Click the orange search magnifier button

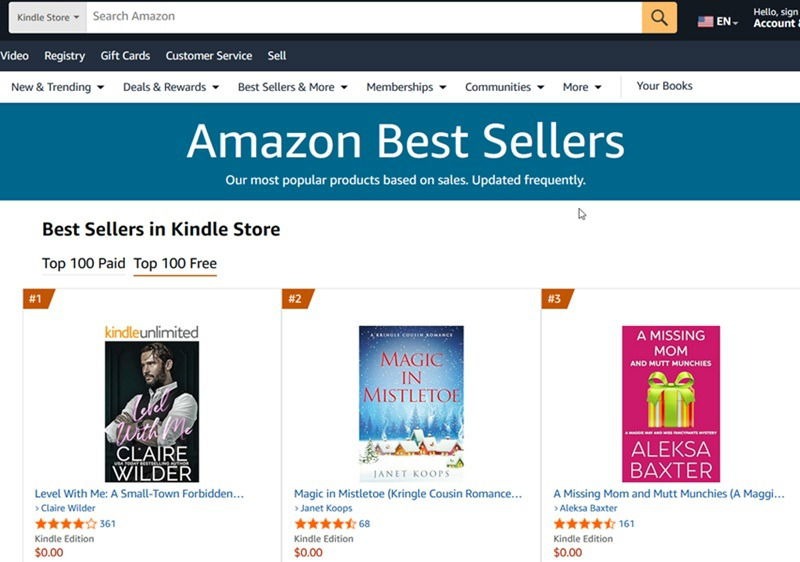[x=659, y=17]
